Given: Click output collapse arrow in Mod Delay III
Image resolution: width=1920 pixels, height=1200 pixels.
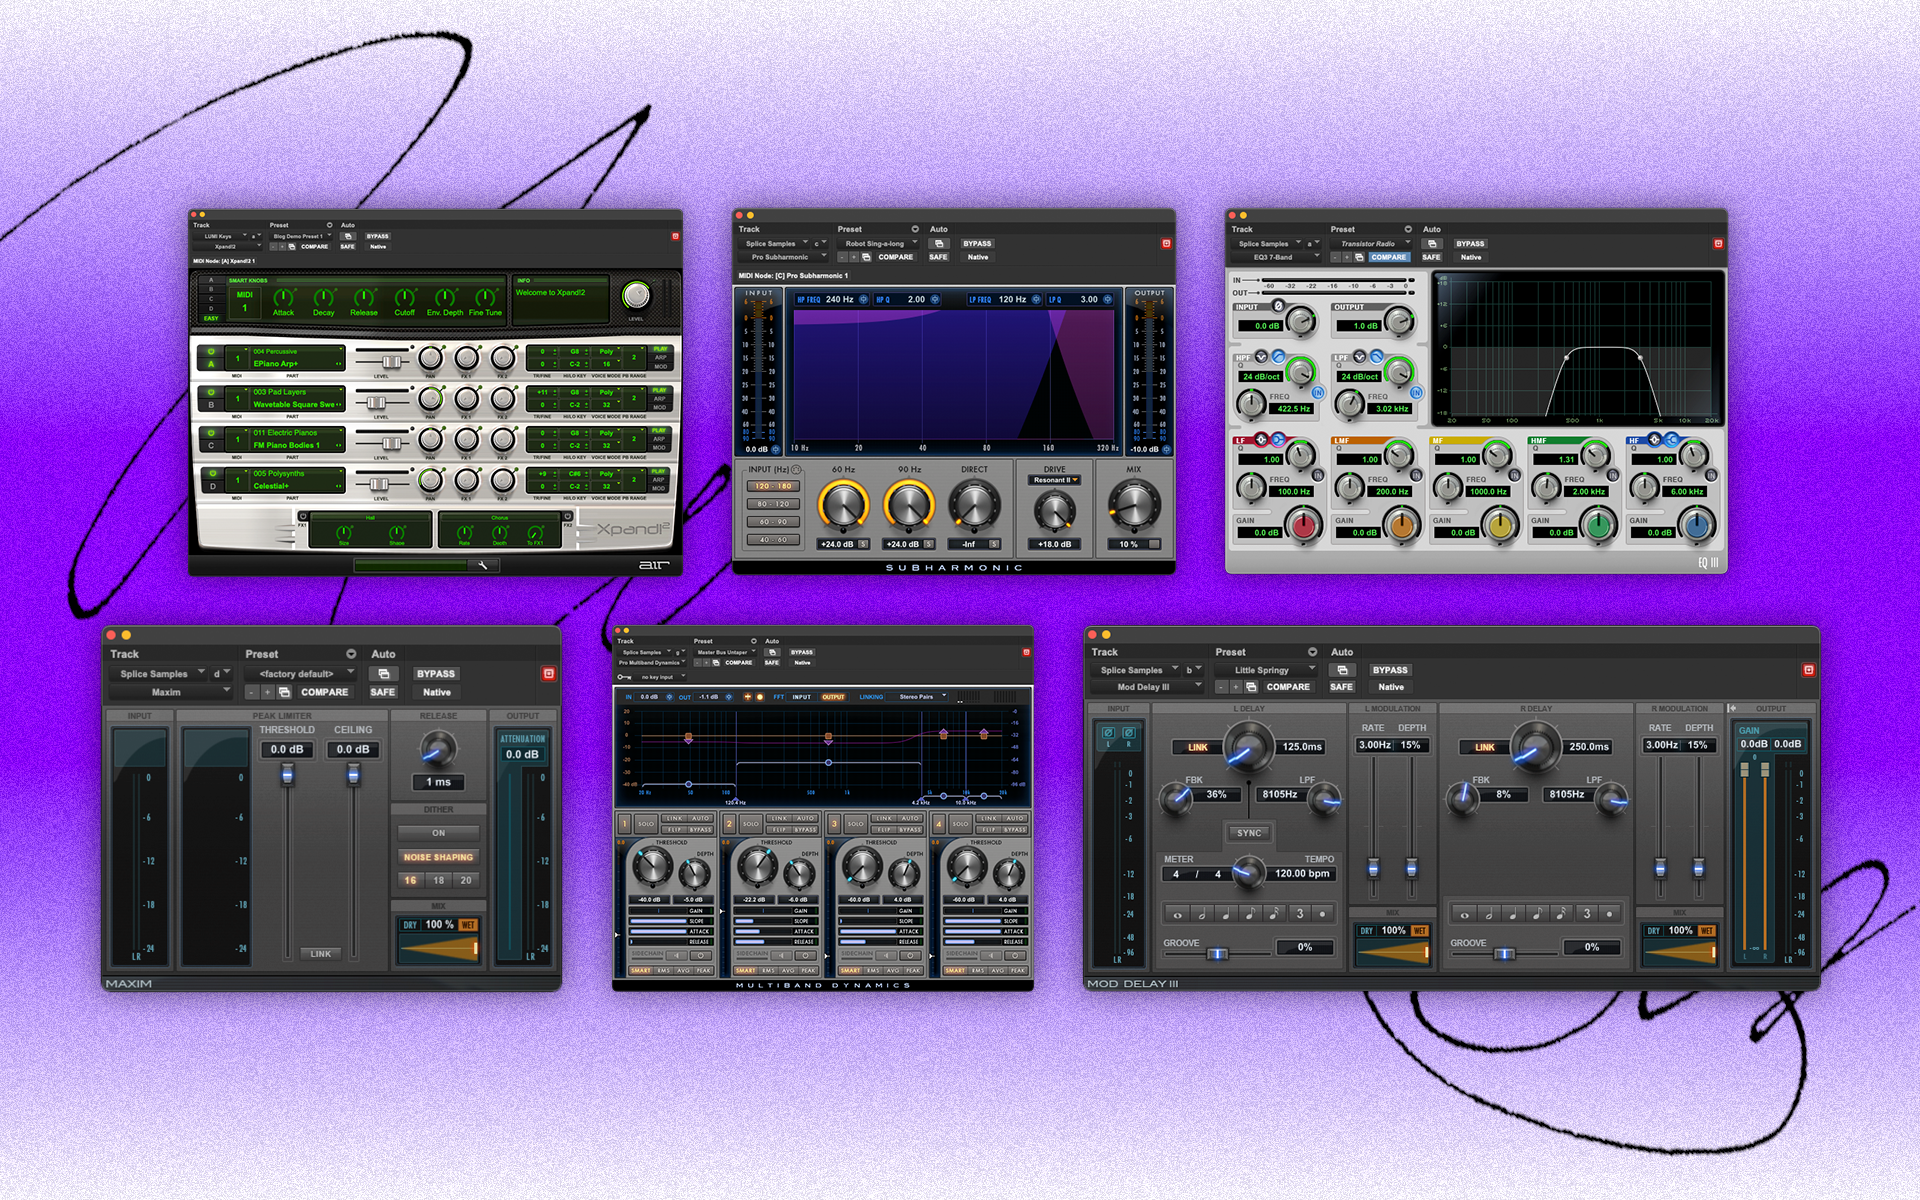Looking at the screenshot, I should (x=1732, y=708).
